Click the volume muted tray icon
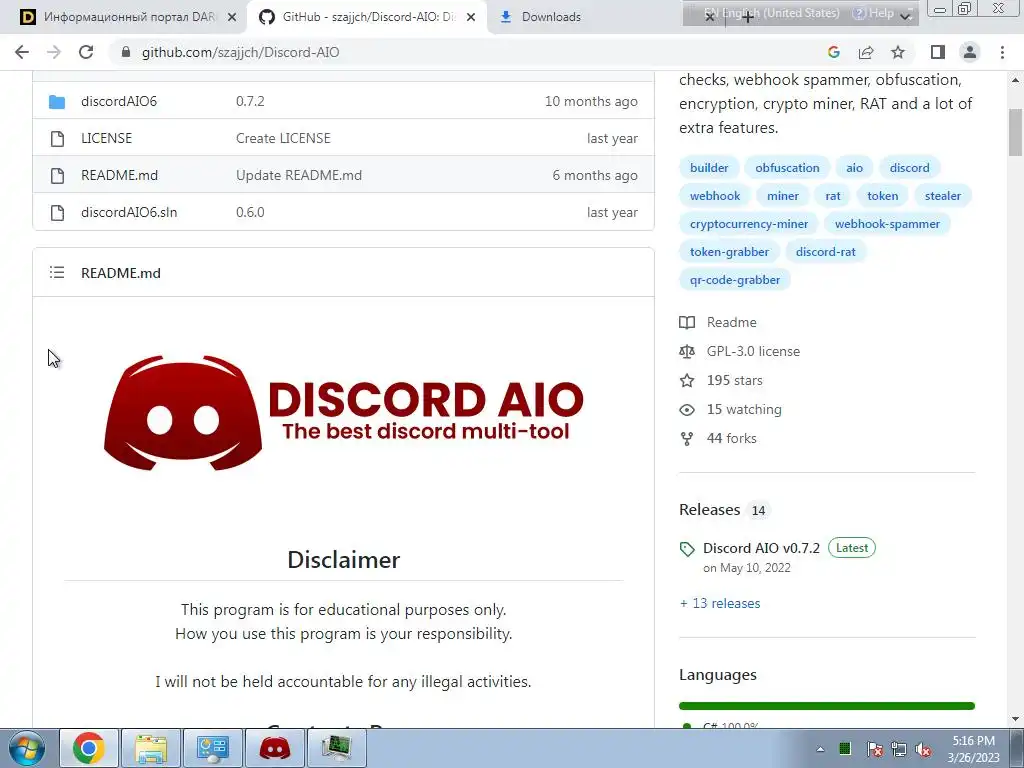Screen dimensions: 1024x768 click(x=923, y=749)
